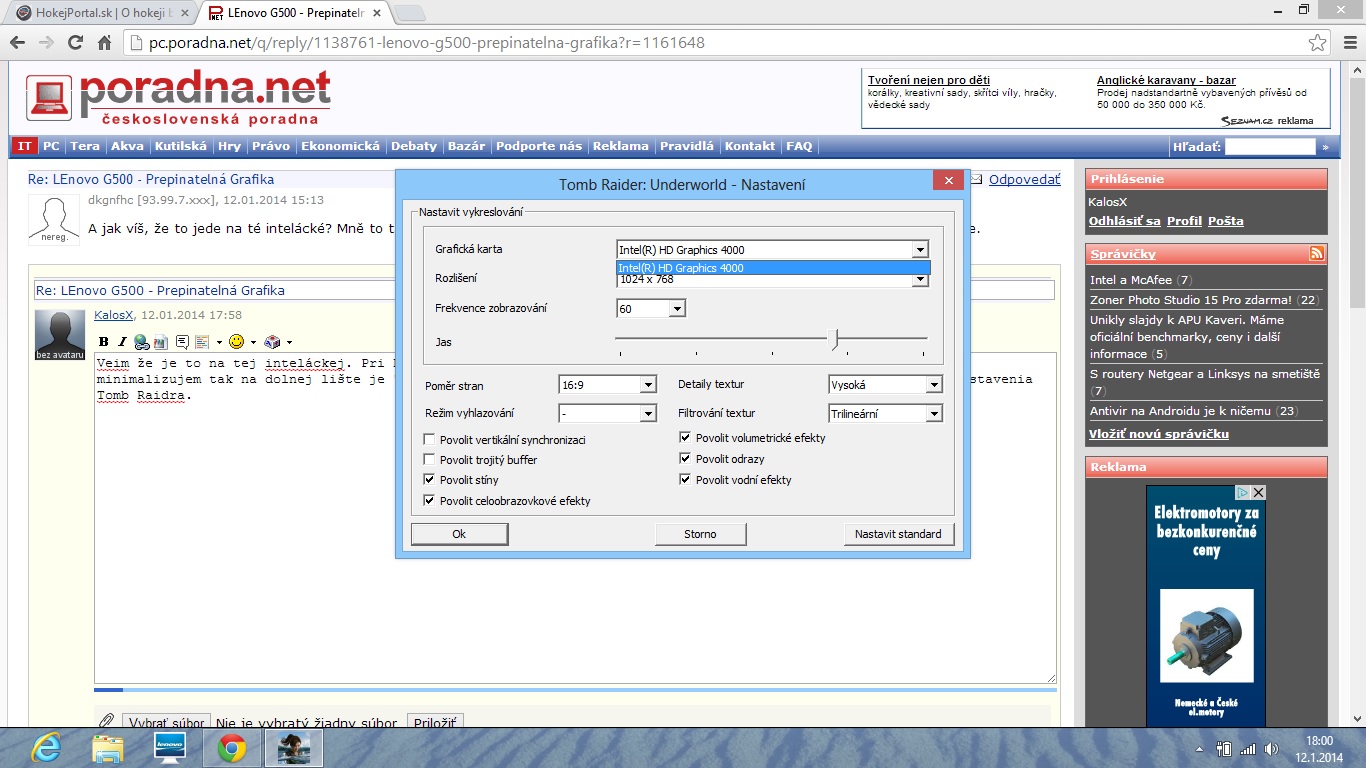Open the Lenovo app on the taskbar
1366x768 pixels.
169,748
